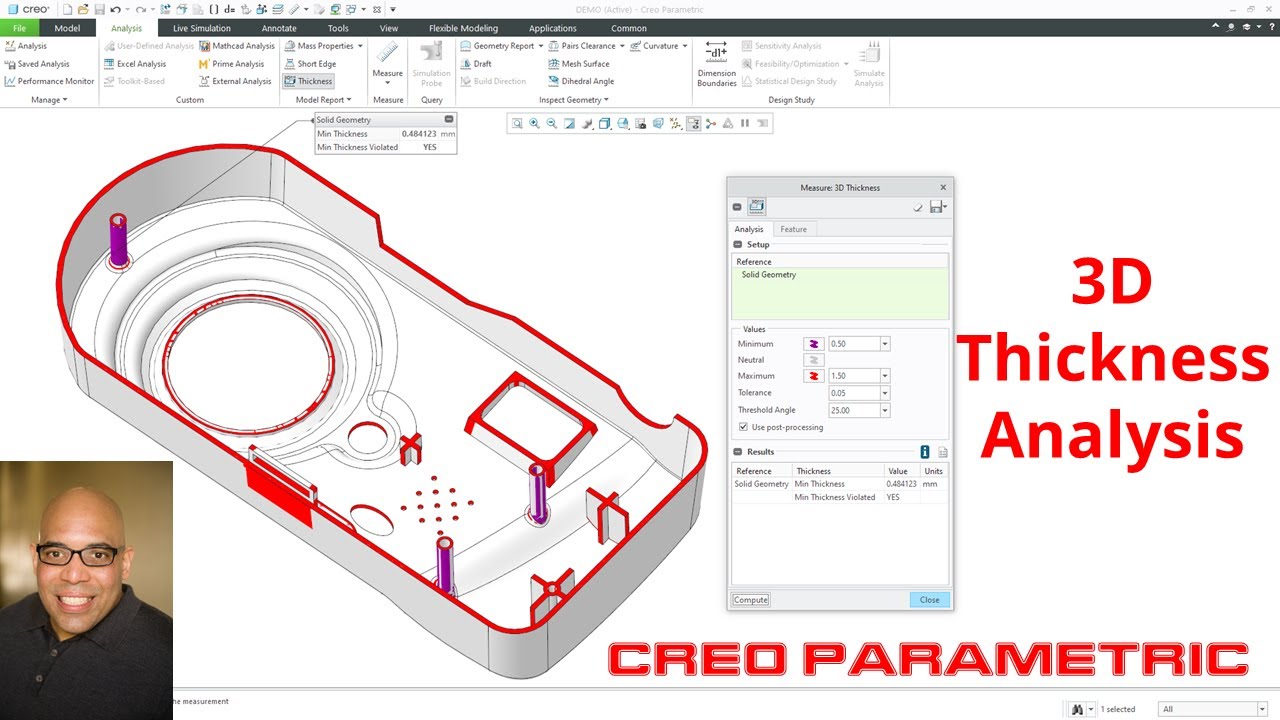The height and width of the screenshot is (720, 1280).
Task: Open the Threshold Angle dropdown
Action: point(885,410)
